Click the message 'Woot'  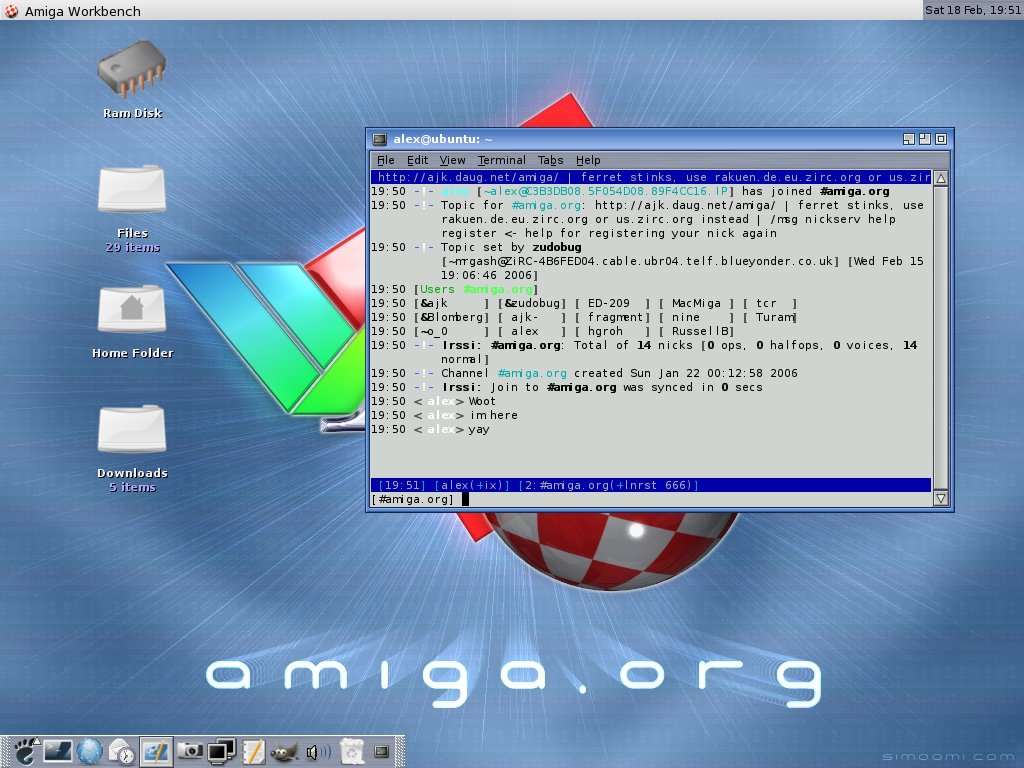482,401
